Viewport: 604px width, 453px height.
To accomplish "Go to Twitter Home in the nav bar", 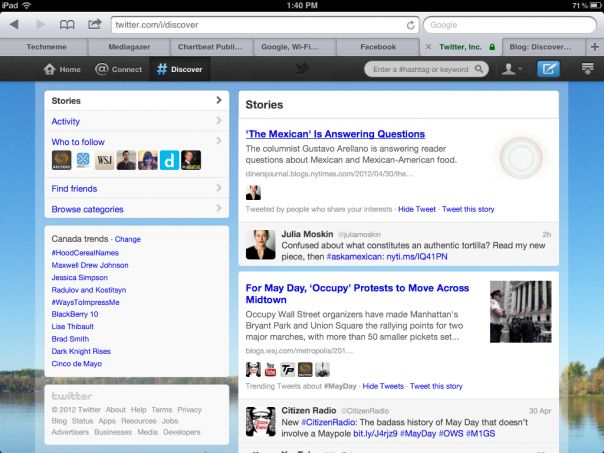I will 62,69.
